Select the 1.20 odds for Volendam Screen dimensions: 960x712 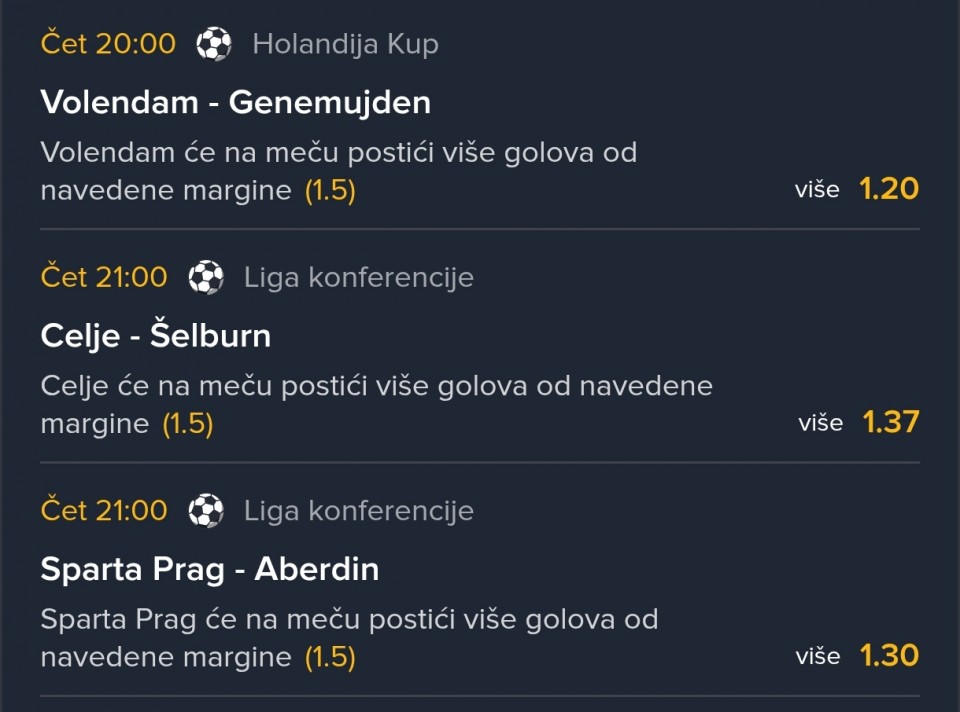point(888,189)
